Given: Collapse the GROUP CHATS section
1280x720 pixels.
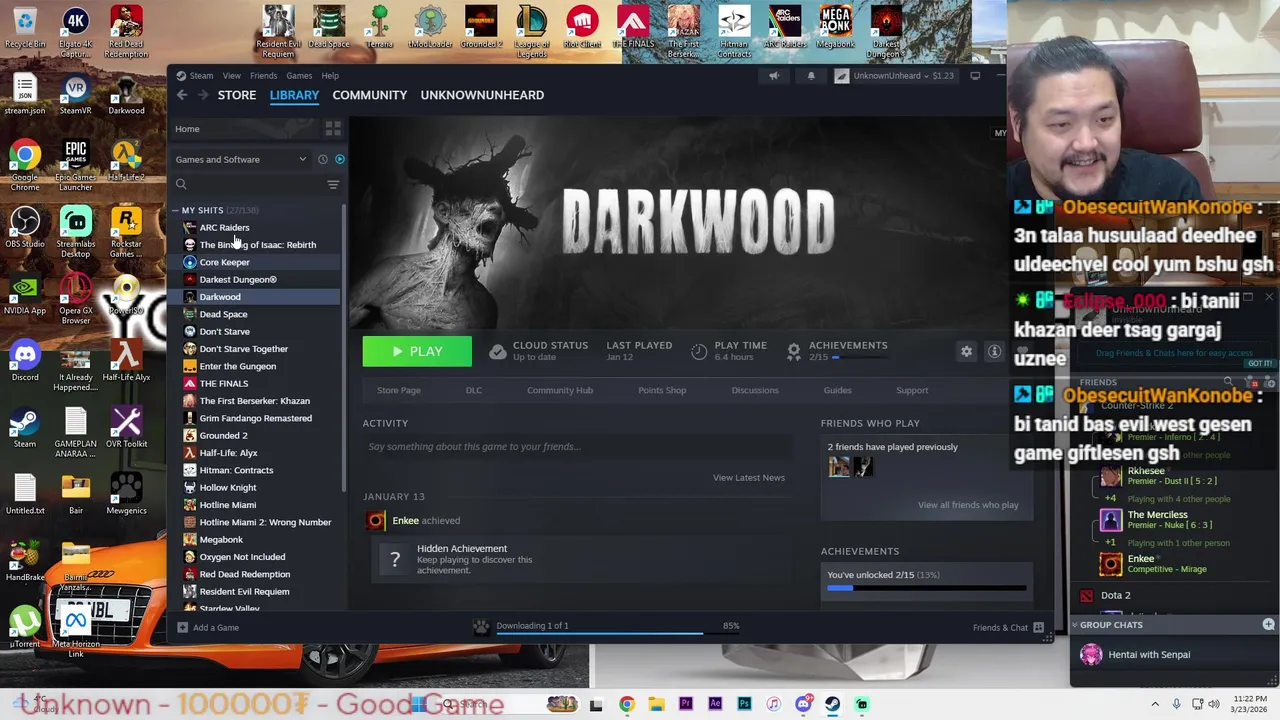Looking at the screenshot, I should [x=1075, y=625].
